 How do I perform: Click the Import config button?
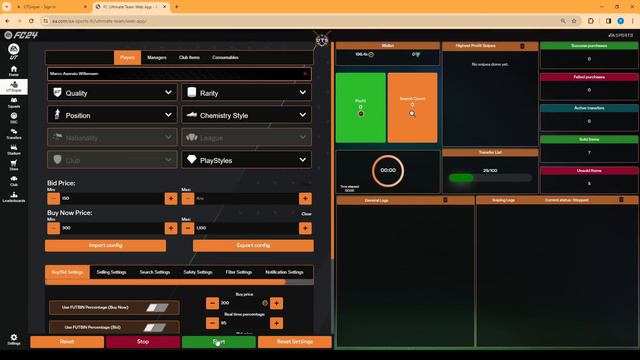coord(105,245)
